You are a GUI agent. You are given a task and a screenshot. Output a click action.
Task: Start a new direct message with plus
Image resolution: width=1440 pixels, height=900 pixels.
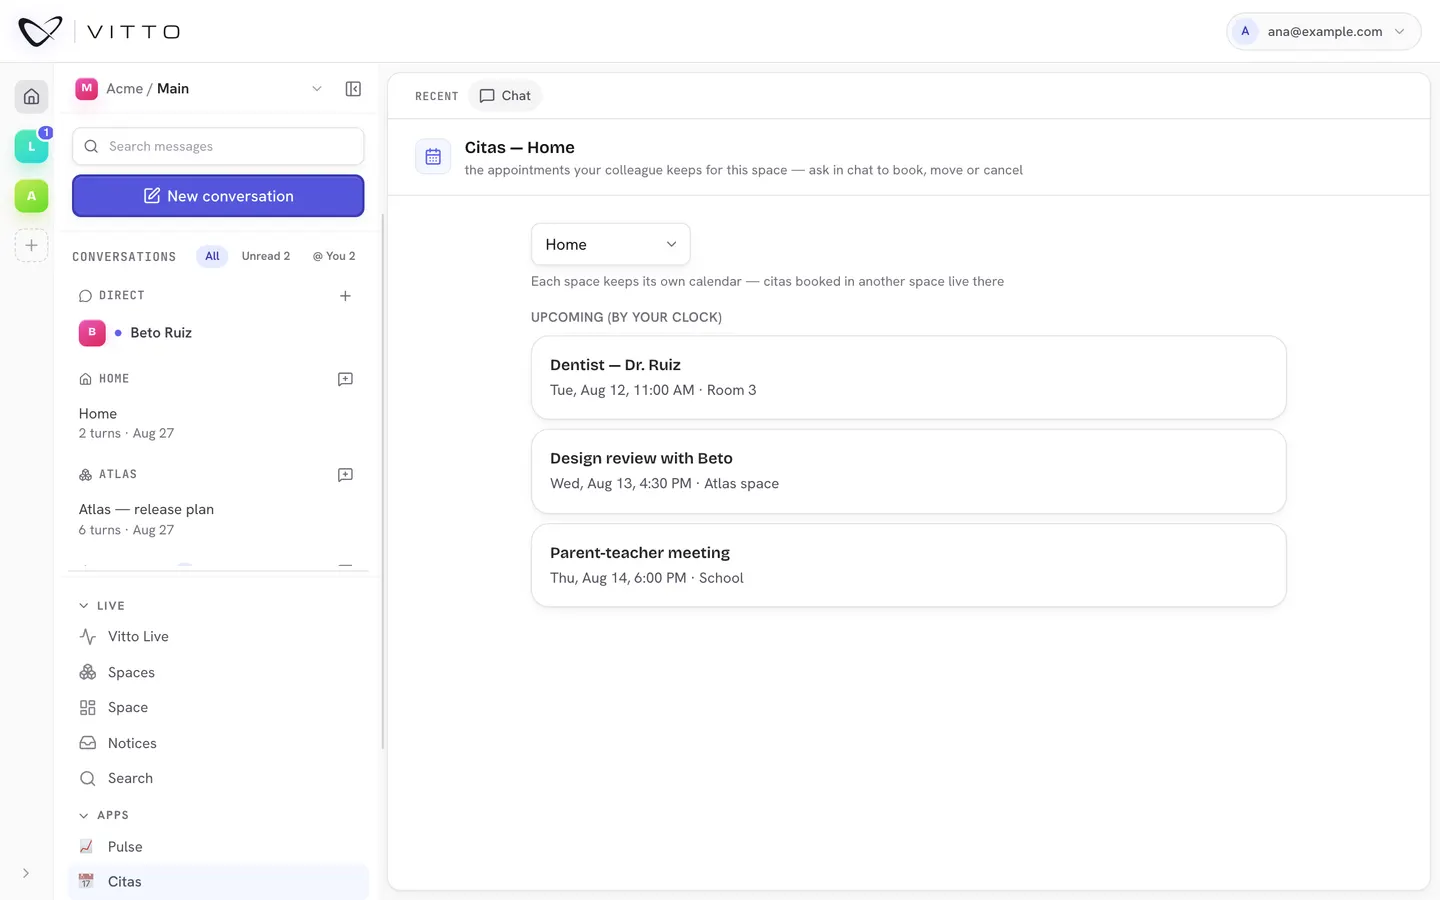pos(345,296)
